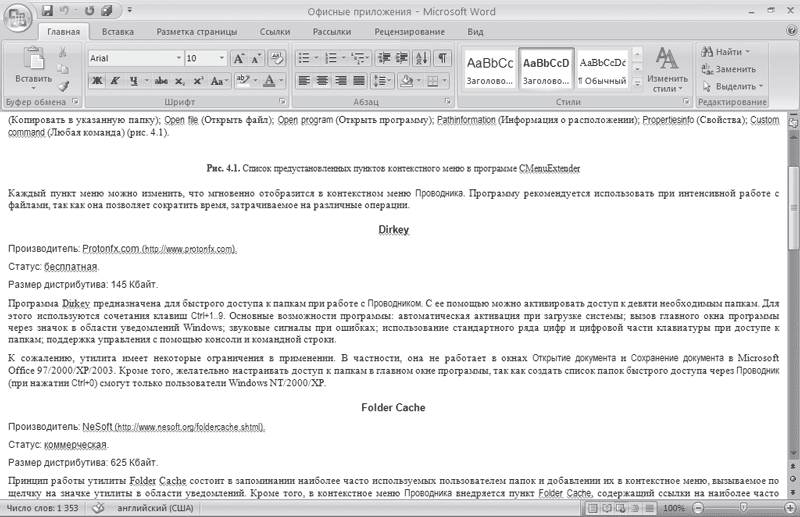Open Изменить стили menu
Viewport: 800px width, 517px height.
click(x=667, y=69)
